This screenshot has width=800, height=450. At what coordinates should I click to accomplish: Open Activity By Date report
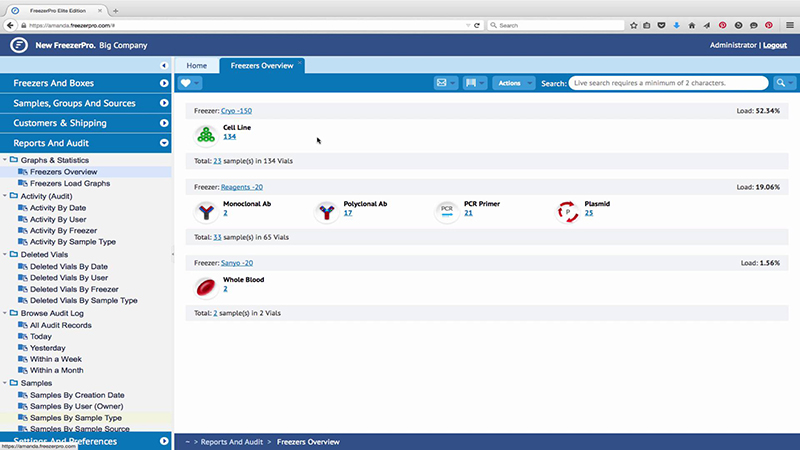click(x=58, y=208)
